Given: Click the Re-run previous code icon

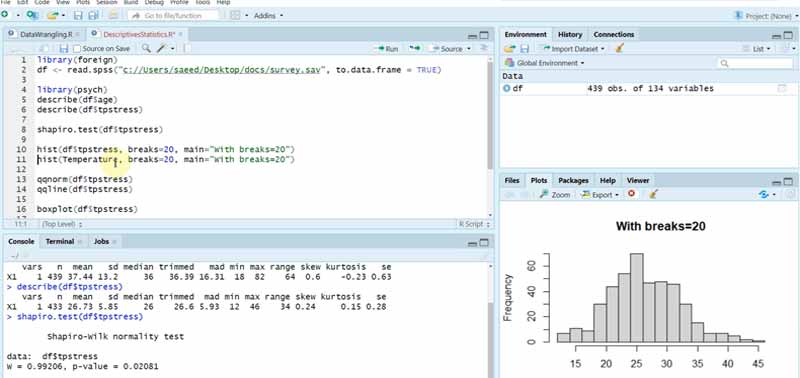Looking at the screenshot, I should click(414, 48).
